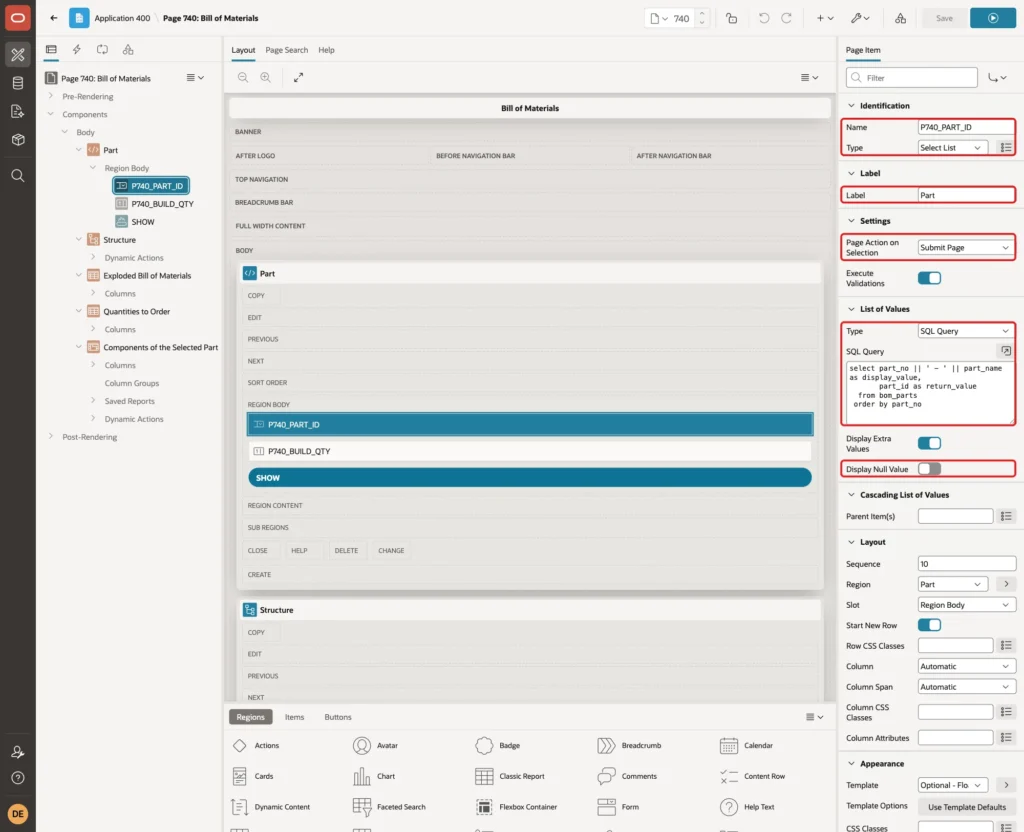Select the SHOW button in layout
Viewport: 1024px width, 832px height.
(x=530, y=477)
